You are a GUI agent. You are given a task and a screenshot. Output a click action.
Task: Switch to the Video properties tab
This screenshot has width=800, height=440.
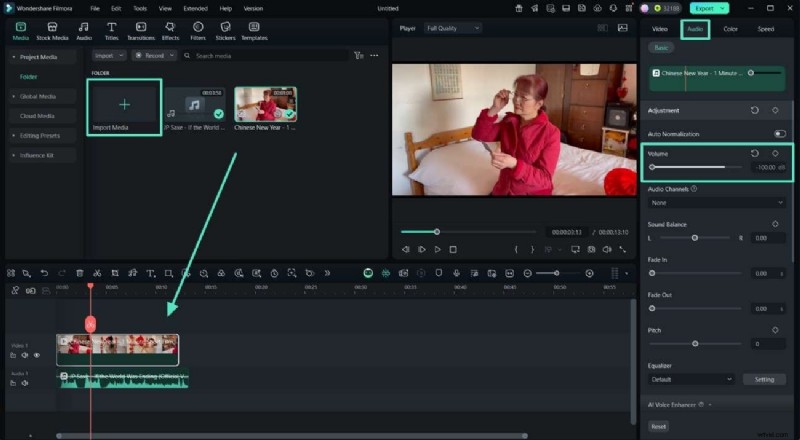pyautogui.click(x=660, y=29)
